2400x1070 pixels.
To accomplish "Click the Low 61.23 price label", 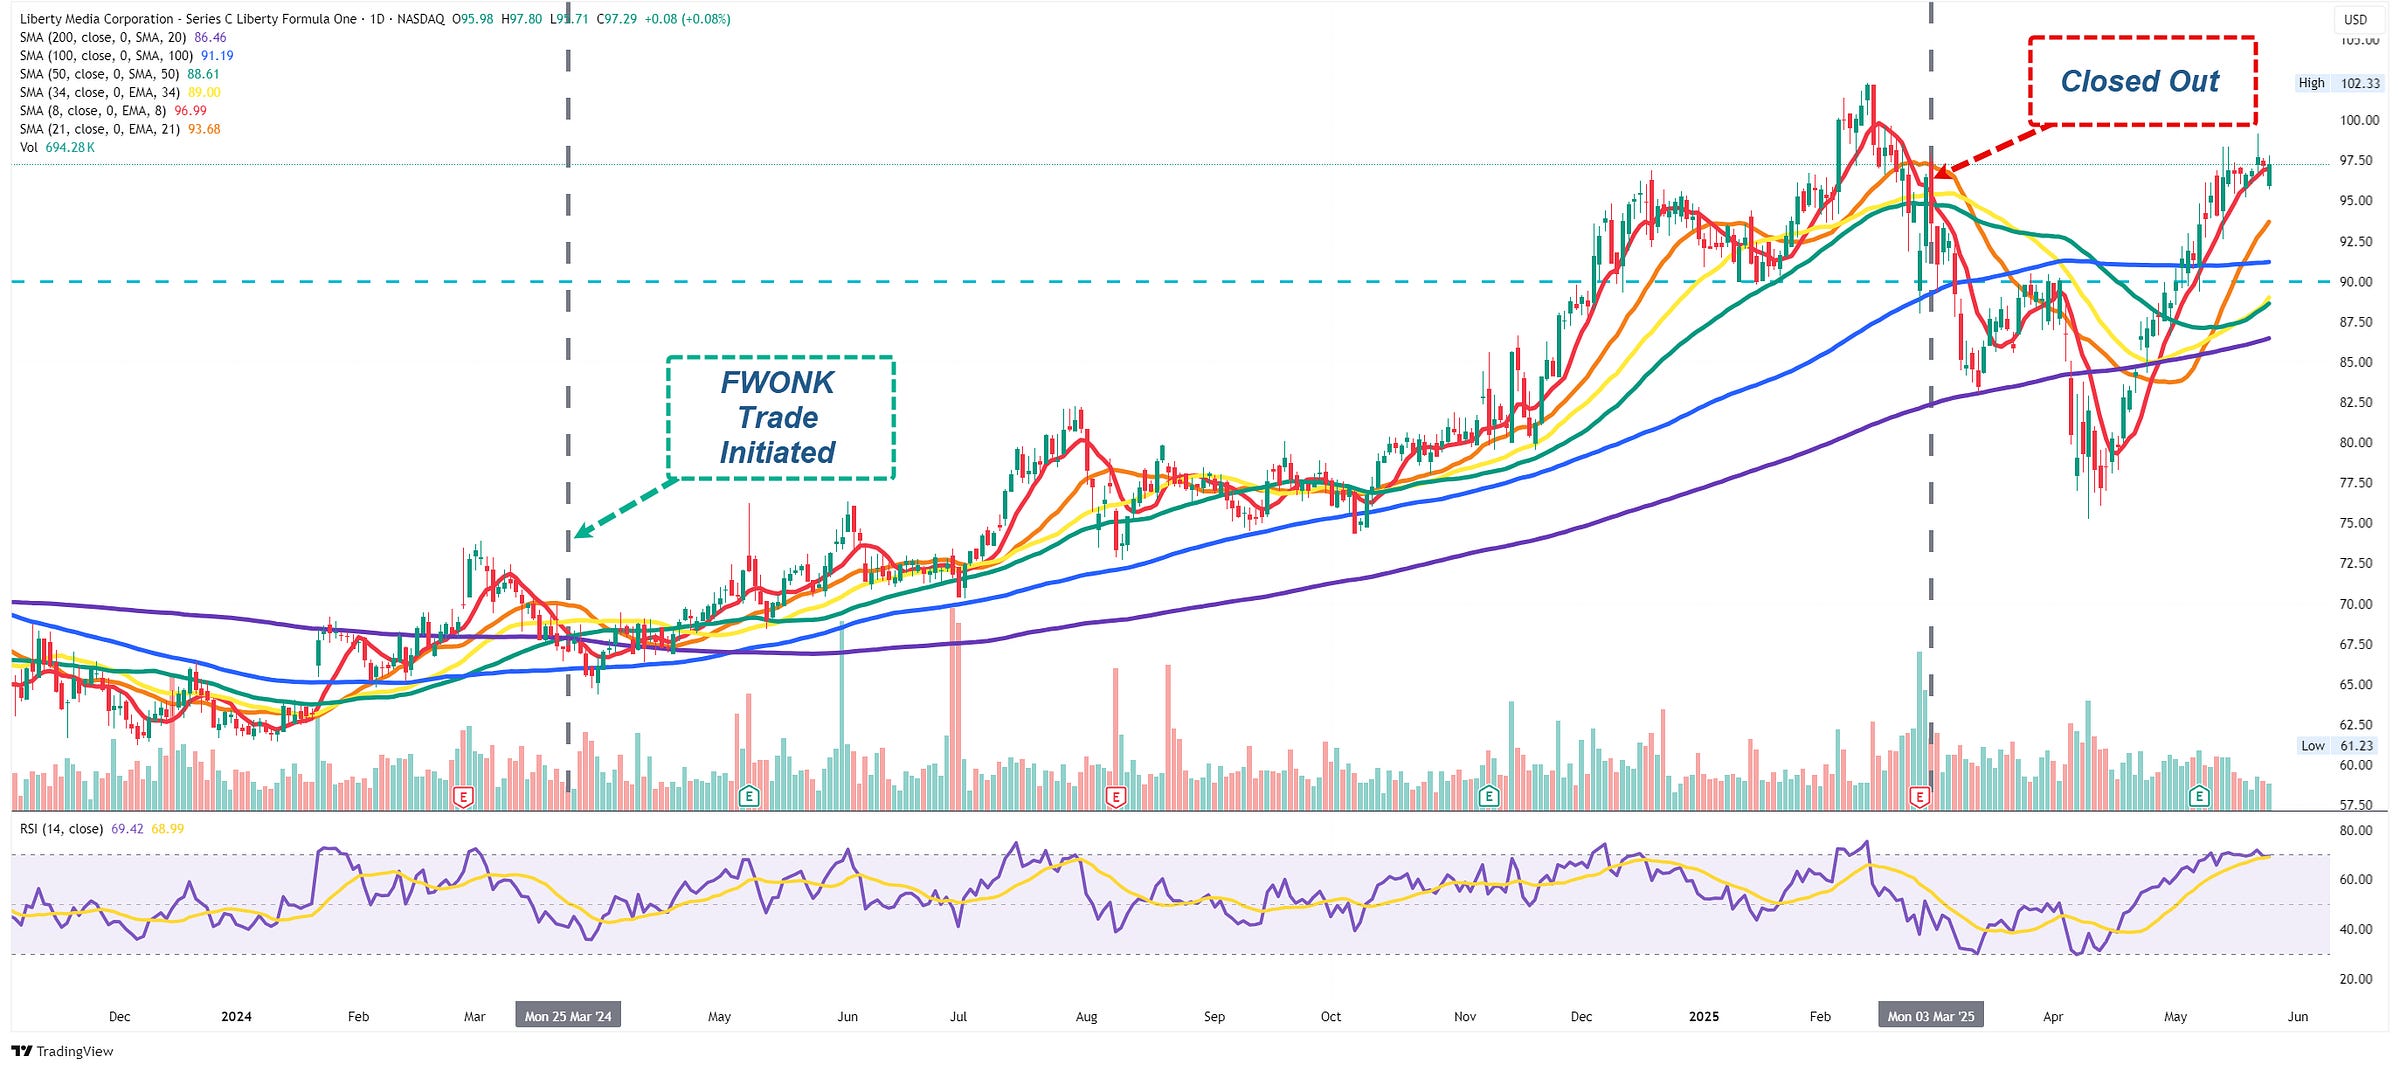I will click(2337, 746).
